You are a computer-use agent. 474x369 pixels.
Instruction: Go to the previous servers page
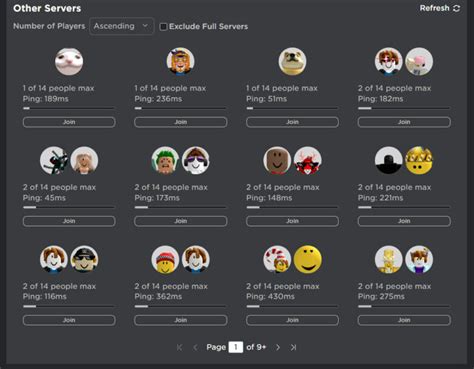196,347
